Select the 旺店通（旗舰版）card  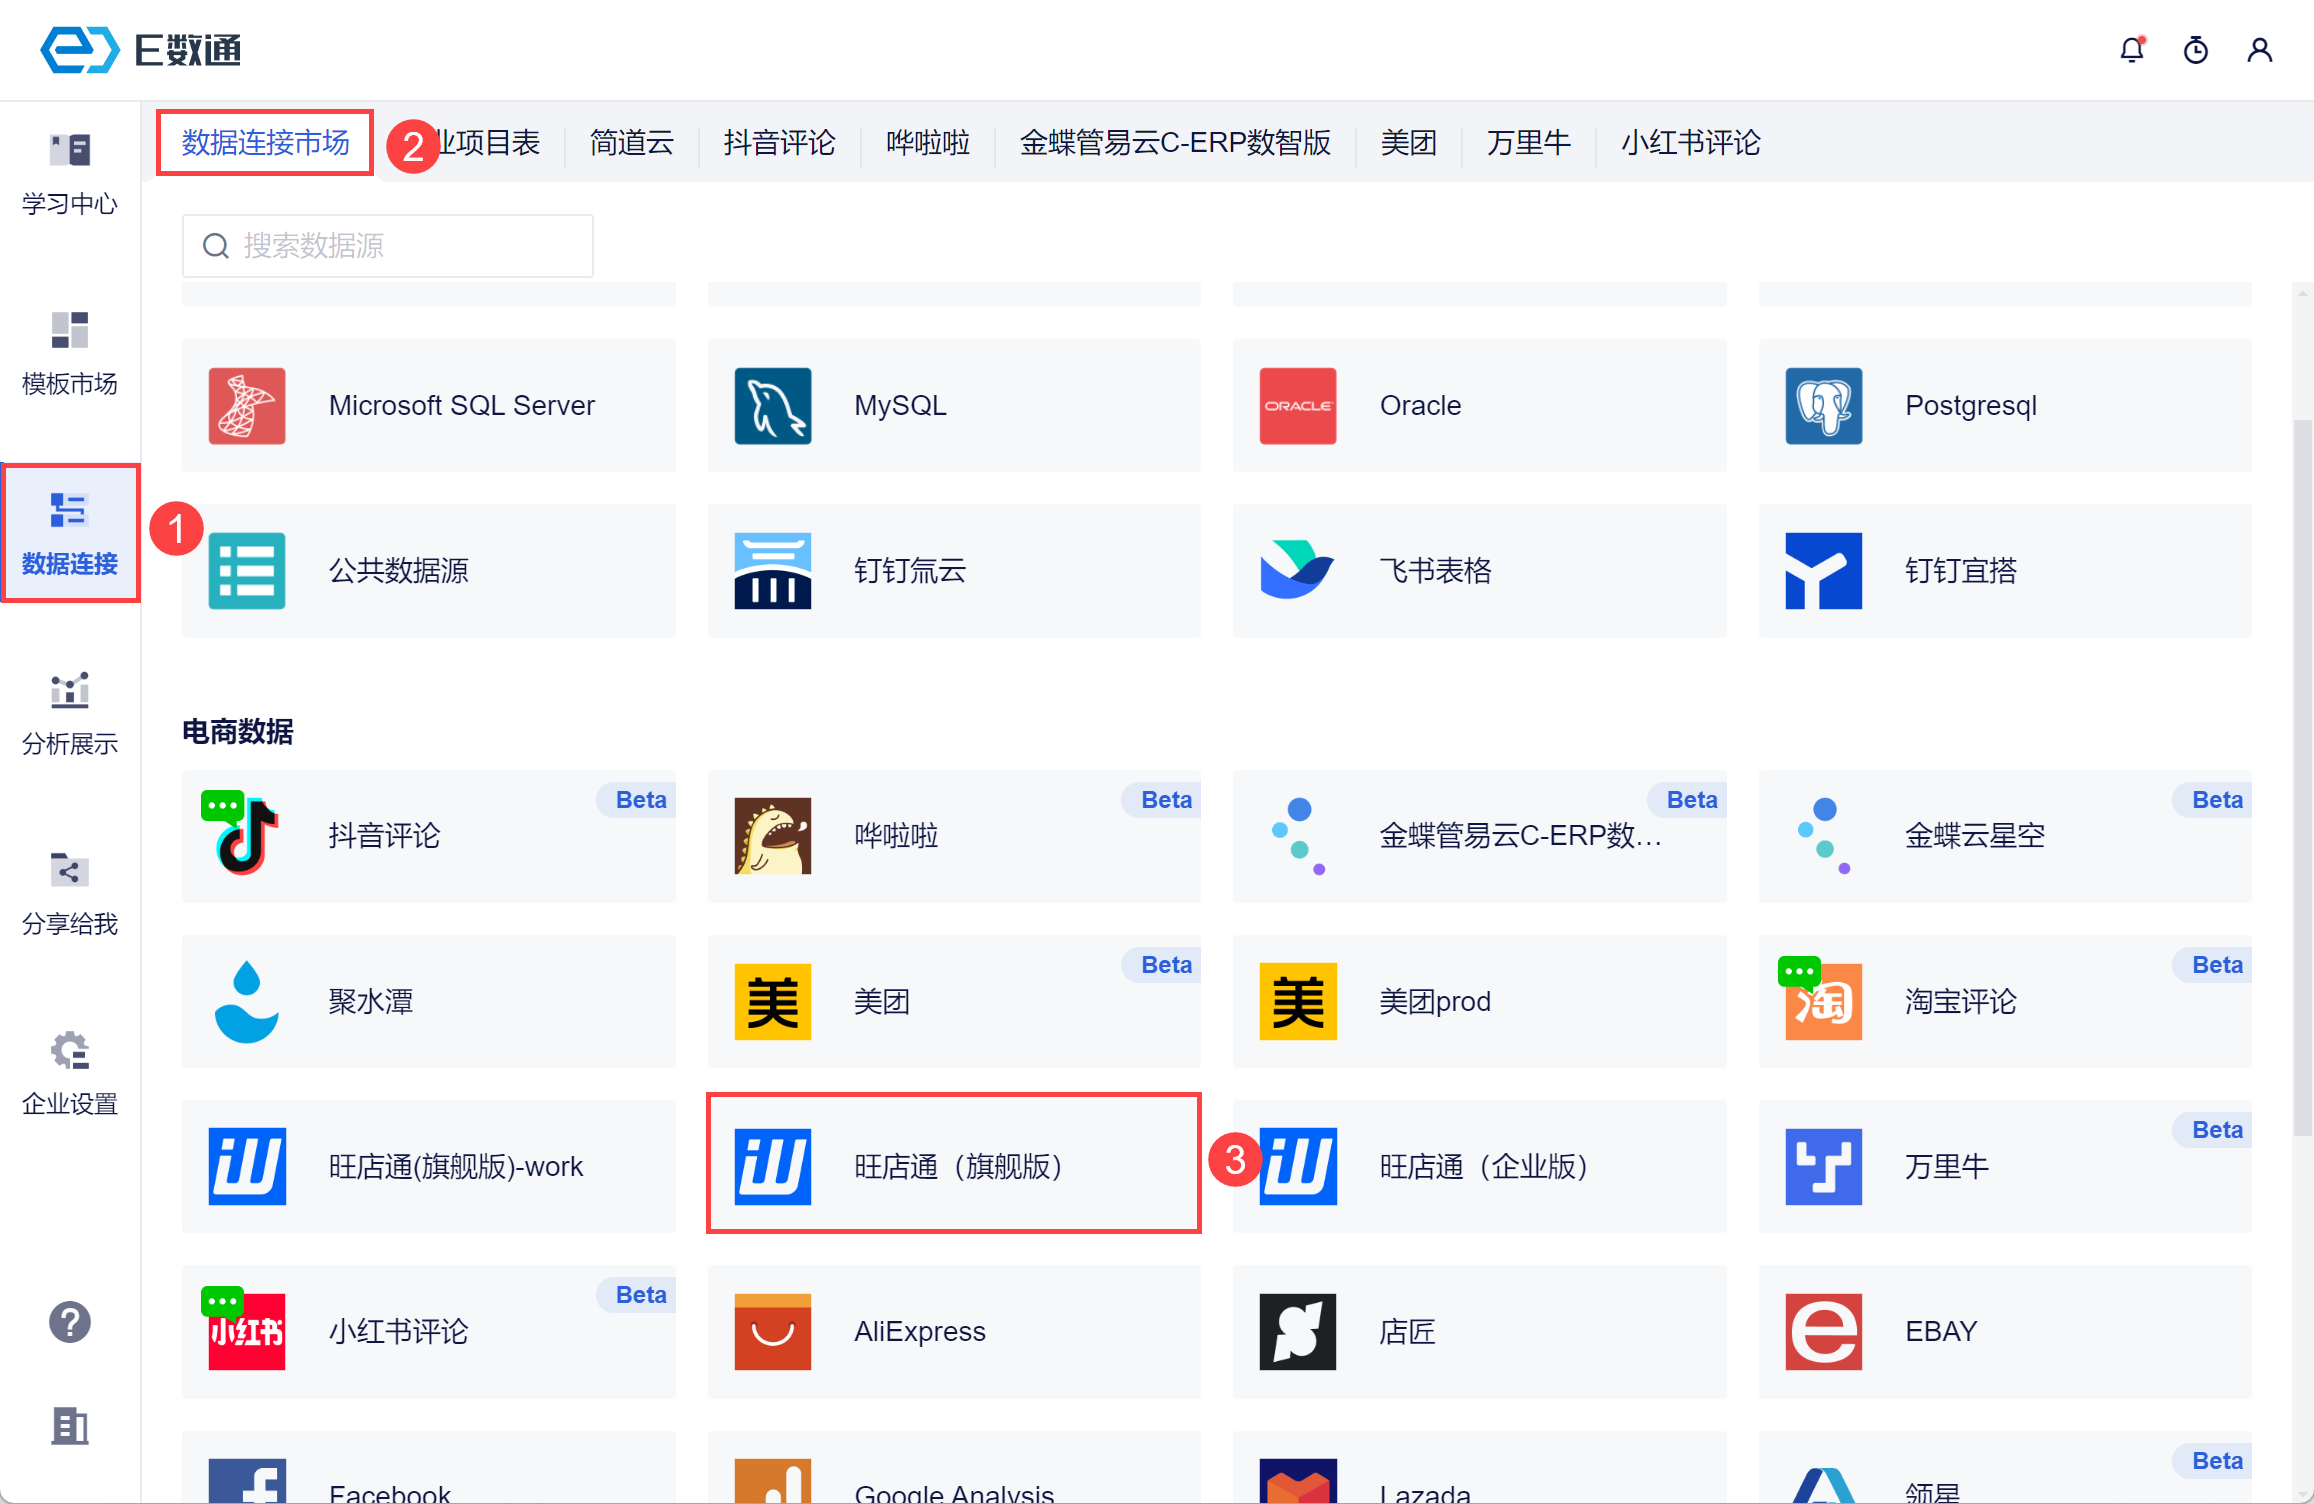click(x=954, y=1166)
